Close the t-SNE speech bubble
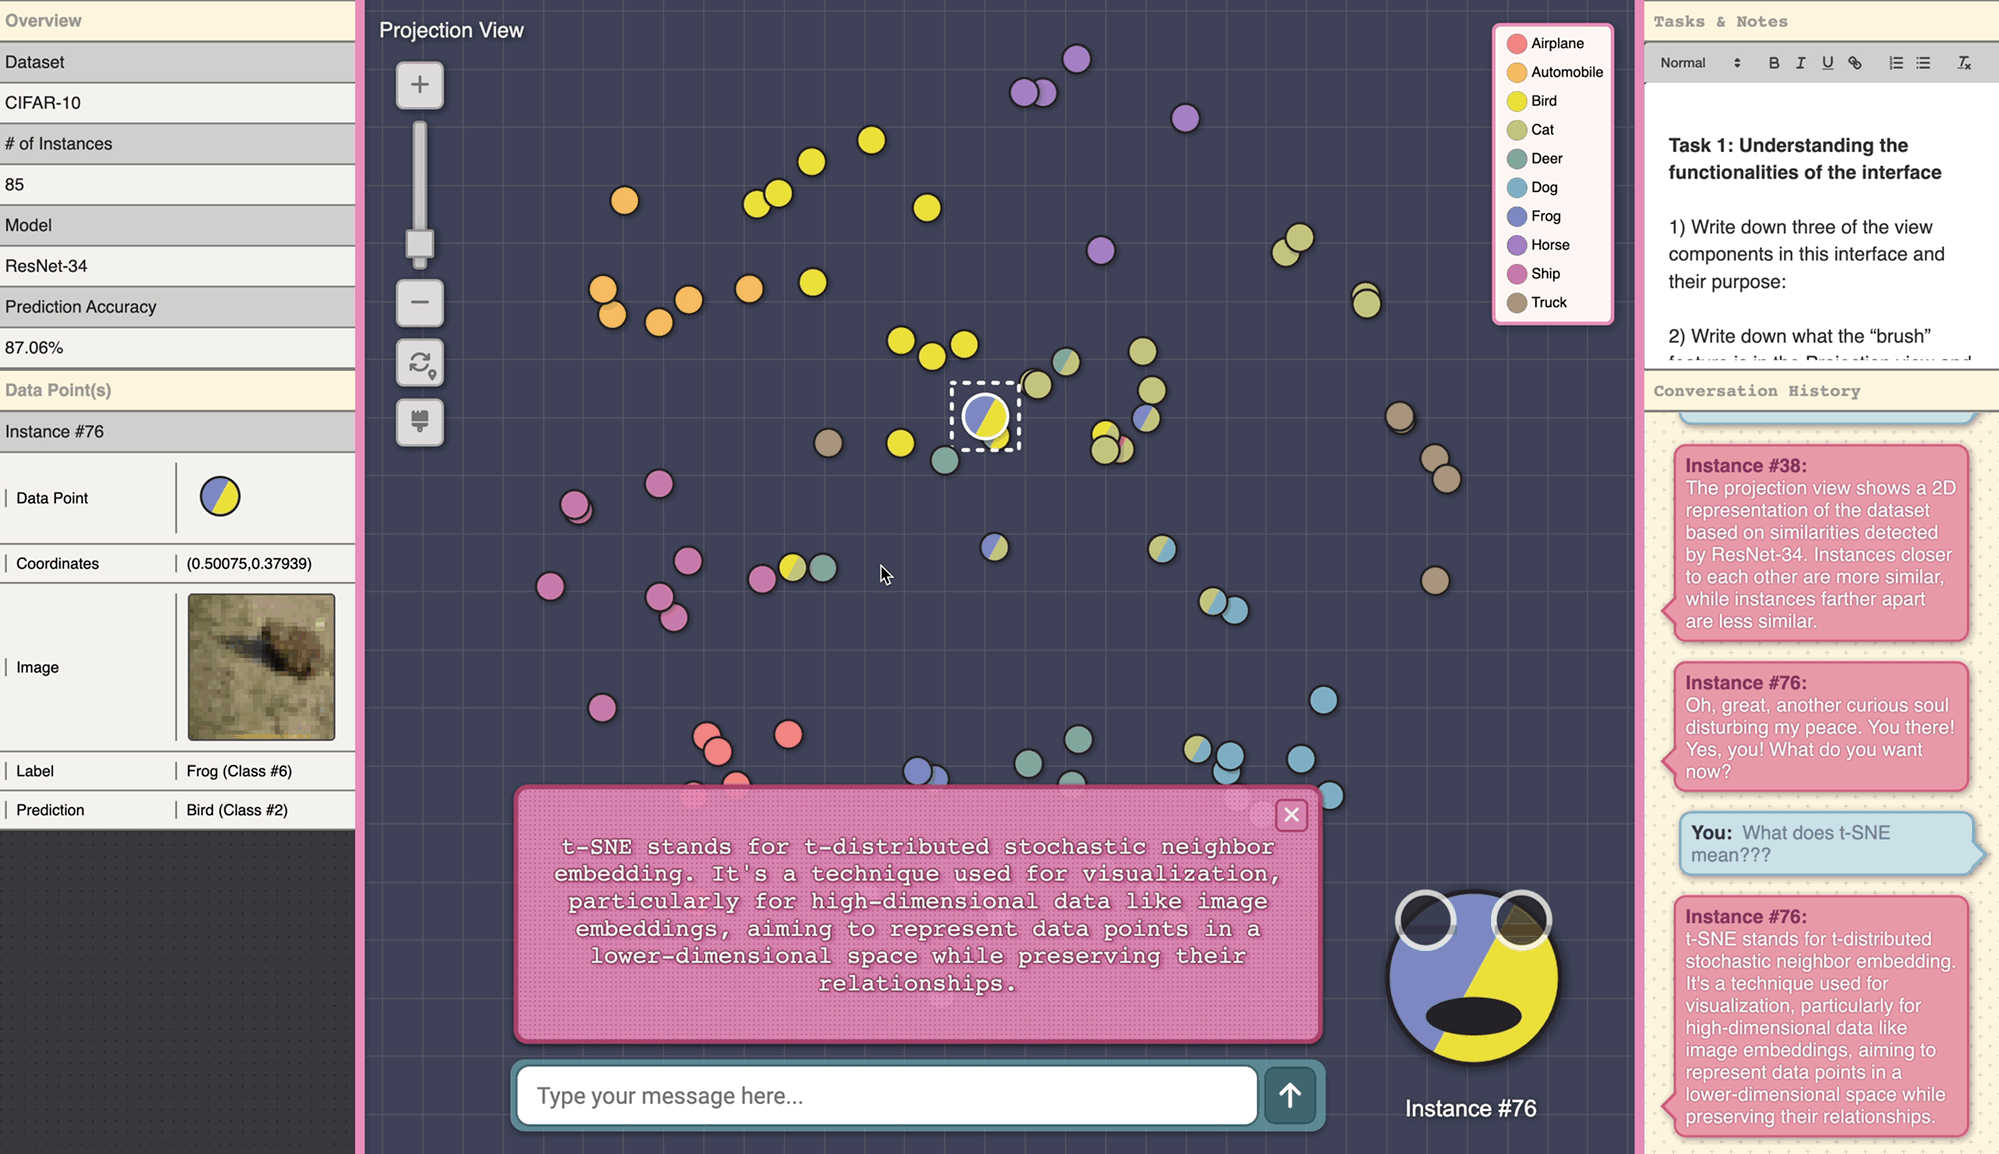 [x=1291, y=815]
